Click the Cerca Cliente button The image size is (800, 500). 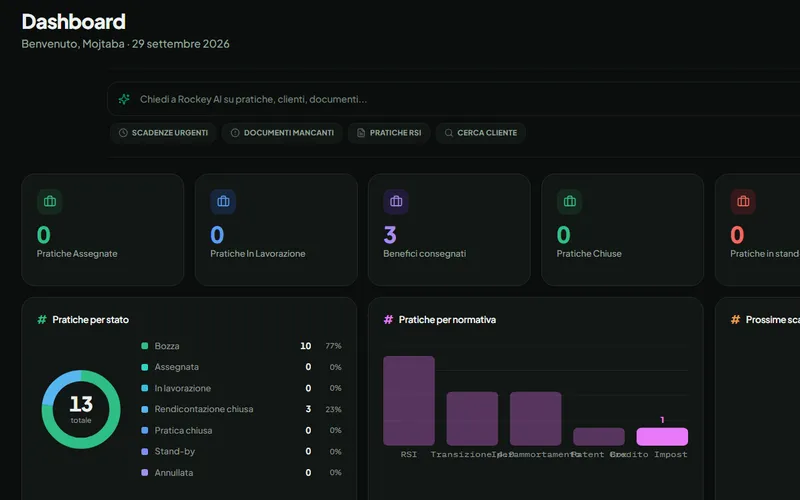click(481, 133)
